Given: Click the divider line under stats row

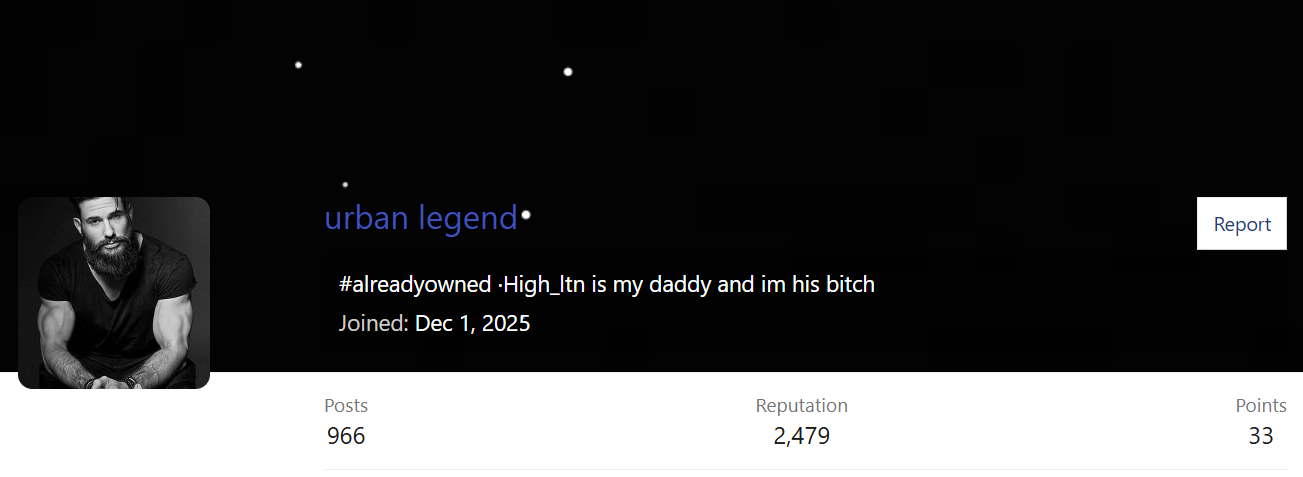Looking at the screenshot, I should click(x=805, y=469).
